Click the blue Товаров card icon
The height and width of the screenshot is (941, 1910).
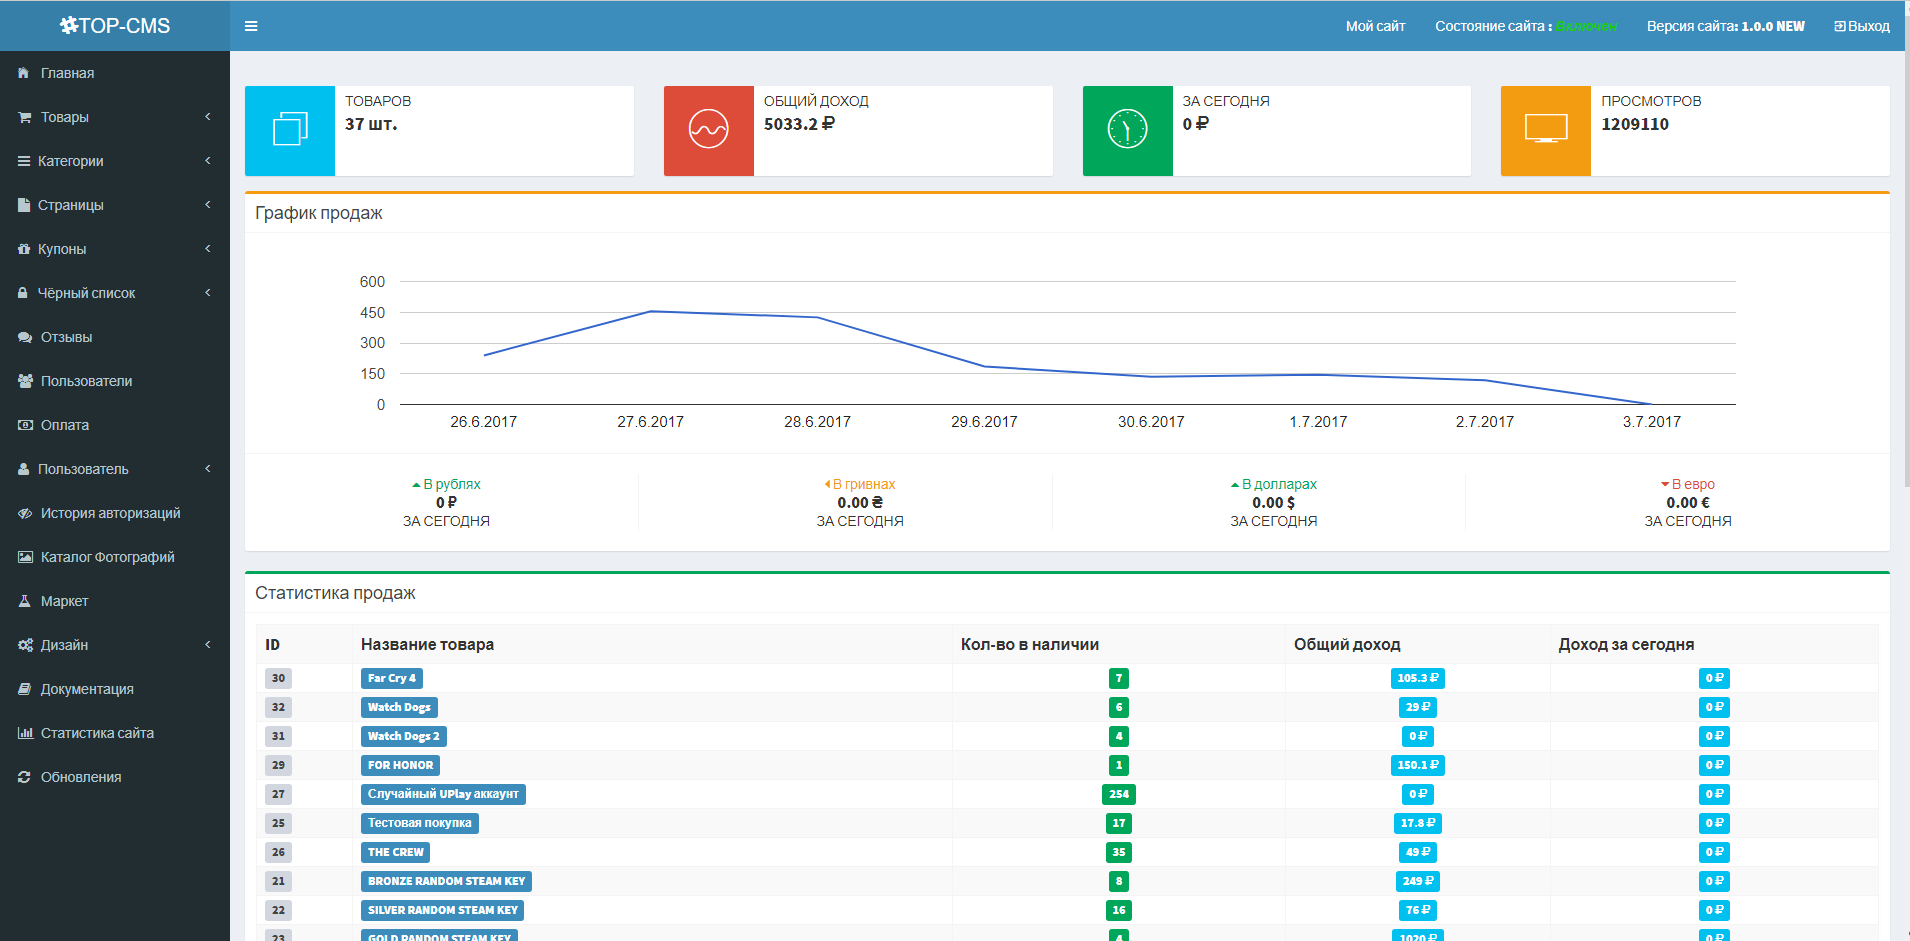pyautogui.click(x=290, y=131)
